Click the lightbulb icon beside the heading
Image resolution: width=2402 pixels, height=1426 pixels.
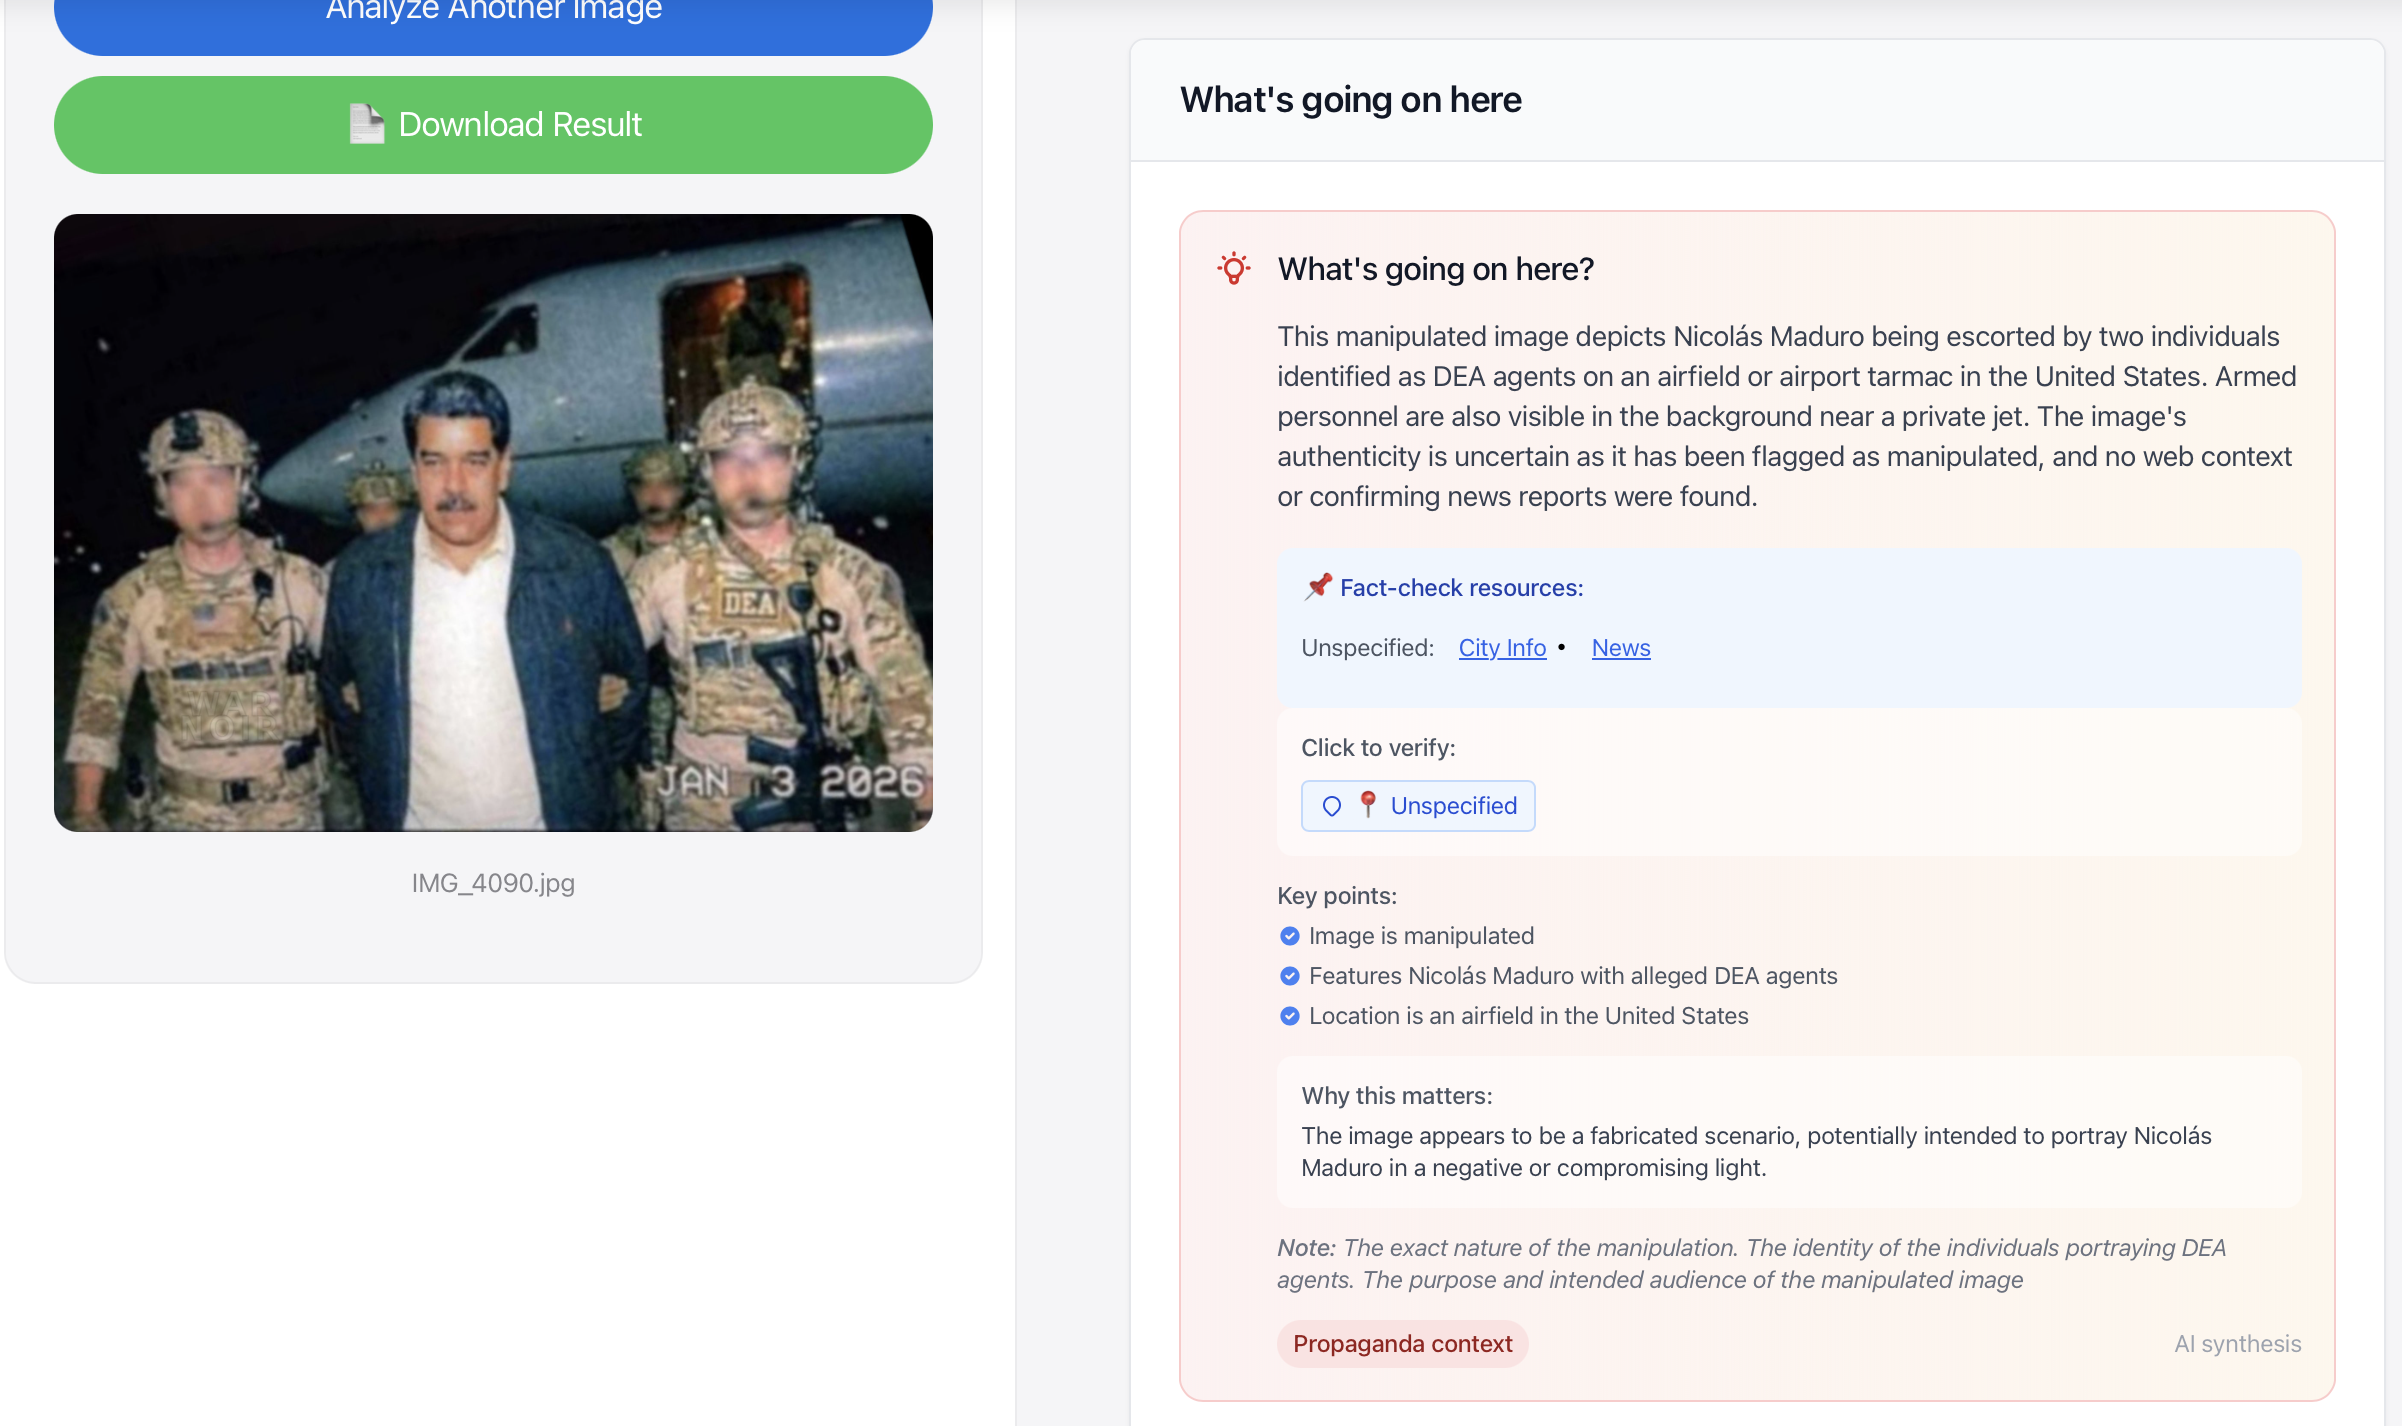pyautogui.click(x=1234, y=269)
